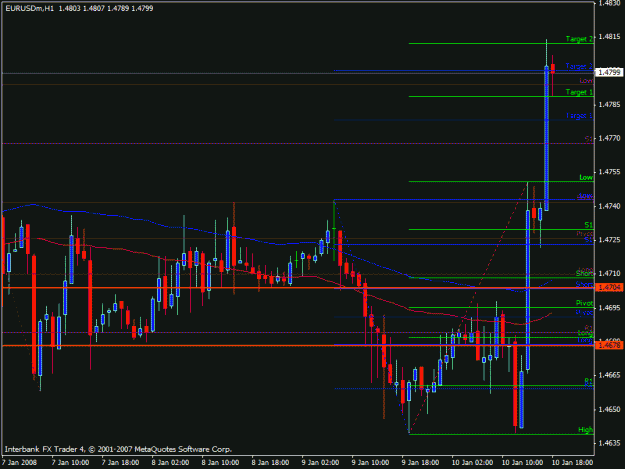Screen dimensions: 625x469
Task: Click the green S1 level label
Action: coord(589,225)
